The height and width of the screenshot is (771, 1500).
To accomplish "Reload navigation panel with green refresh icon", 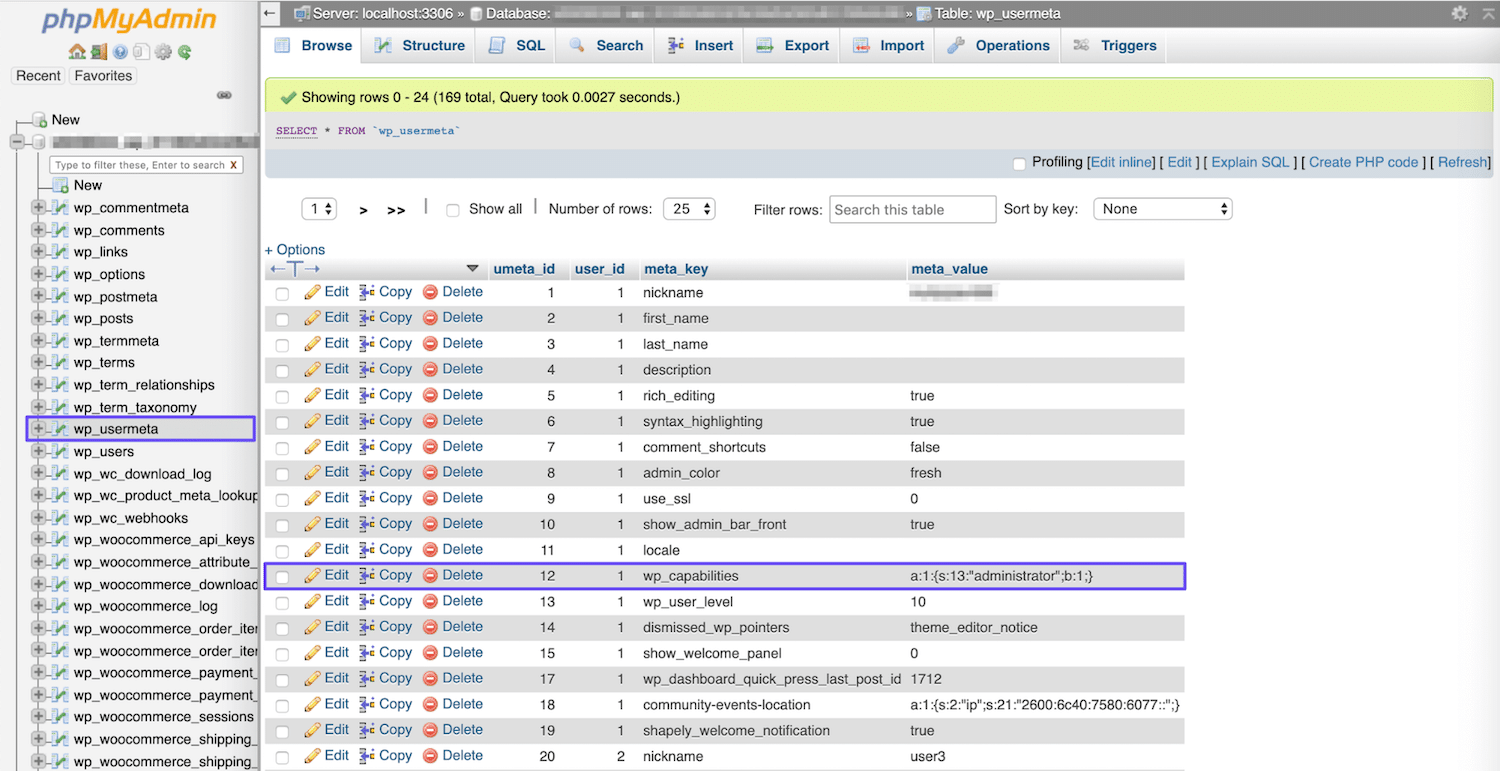I will pos(183,53).
